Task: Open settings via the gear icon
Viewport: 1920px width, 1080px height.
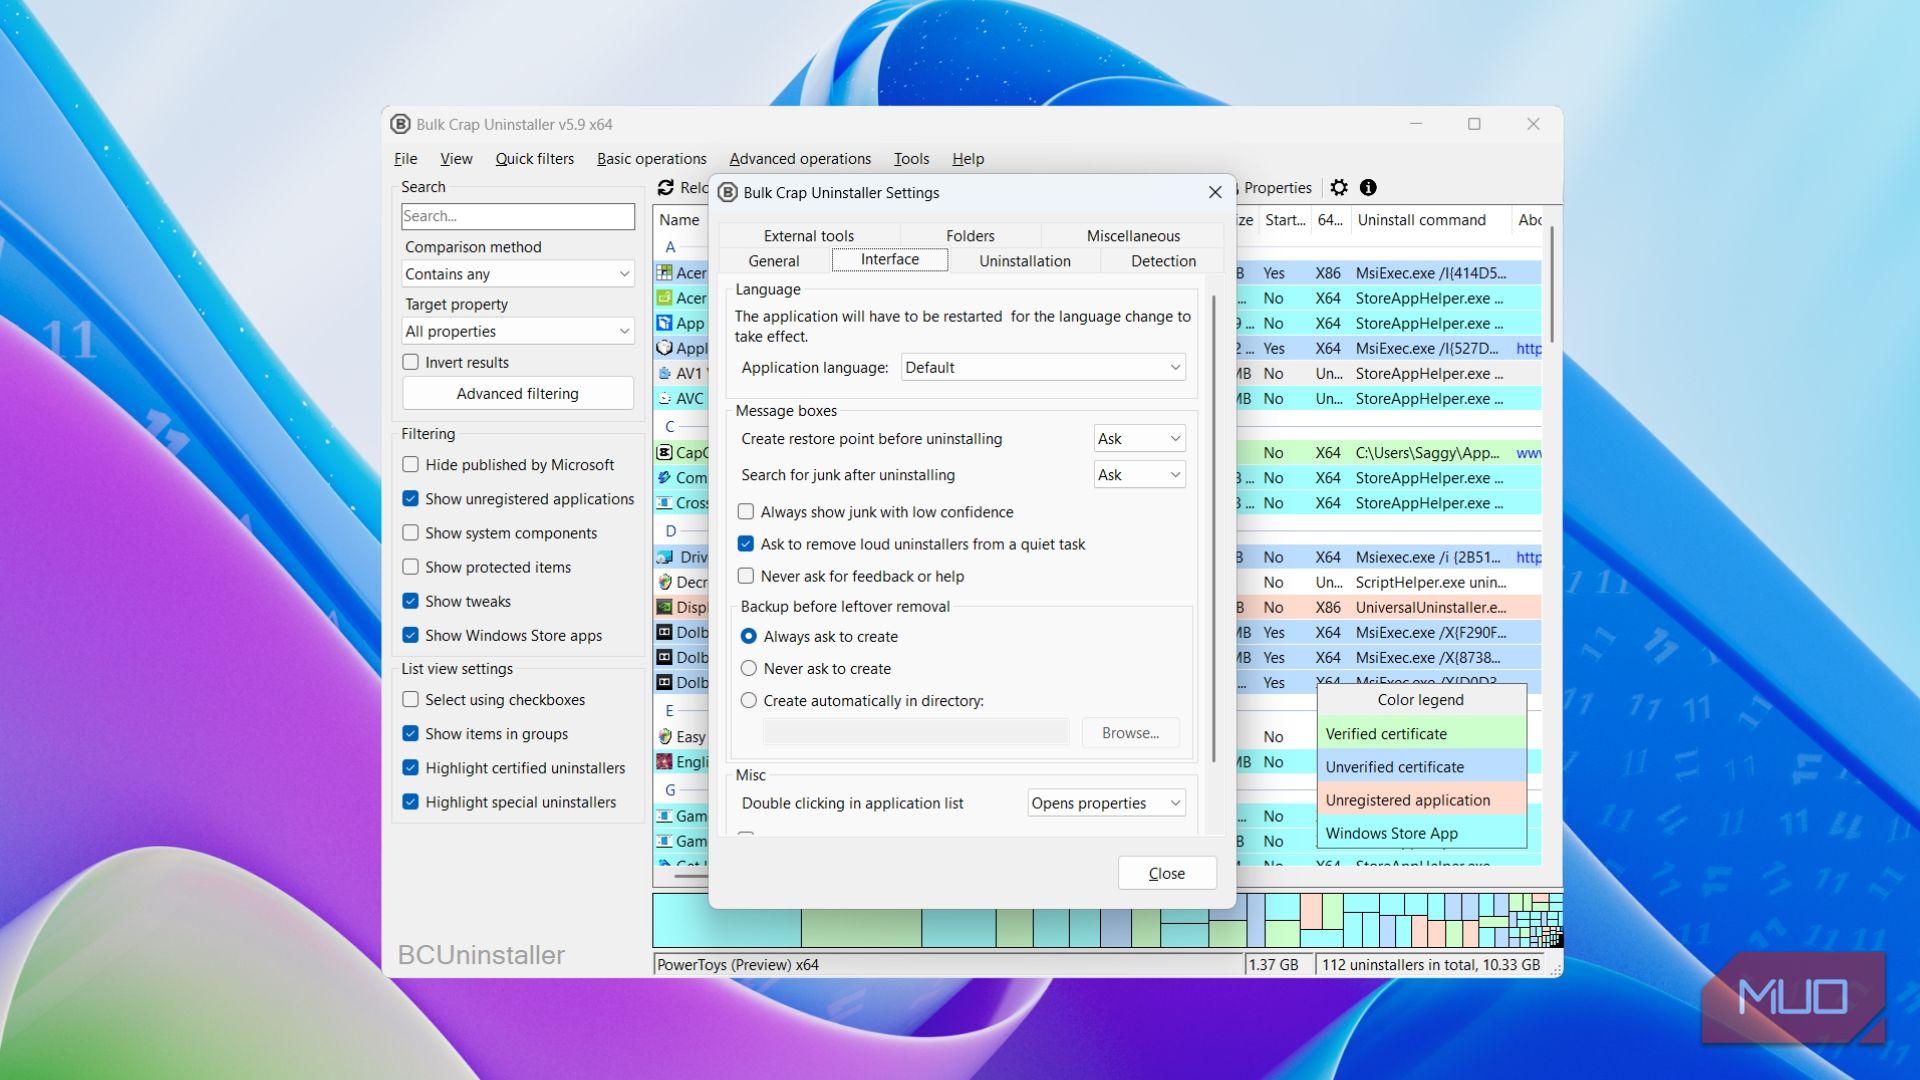Action: coord(1339,187)
